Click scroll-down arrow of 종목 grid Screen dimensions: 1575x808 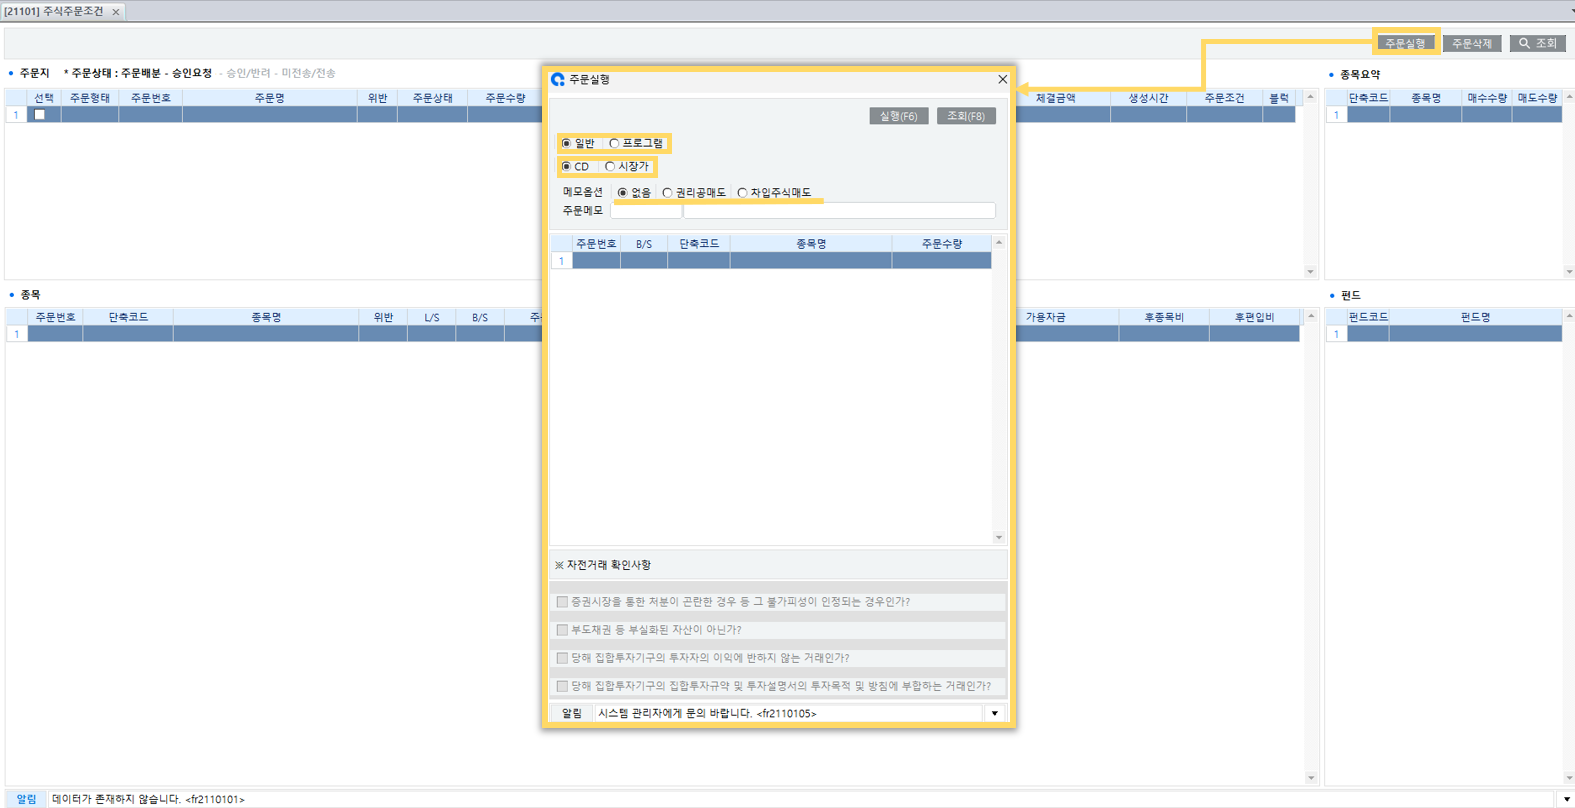pyautogui.click(x=1311, y=778)
